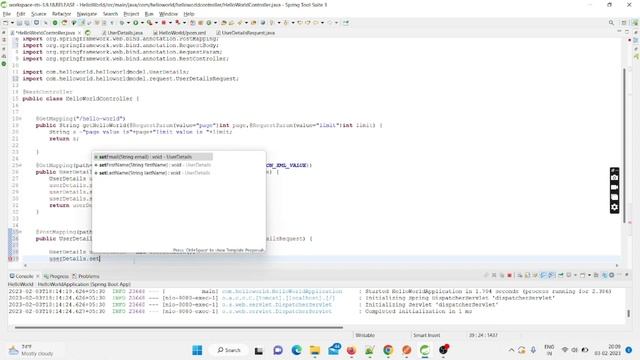Open the Edit menu
Viewport: 640px width, 360px height.
tap(21, 14)
